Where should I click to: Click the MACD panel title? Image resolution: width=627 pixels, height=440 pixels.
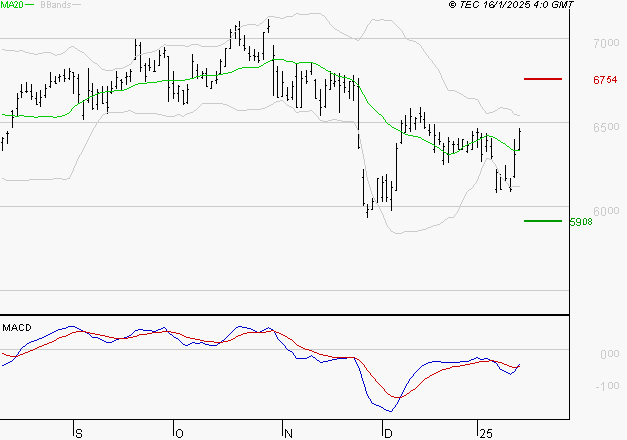point(17,328)
